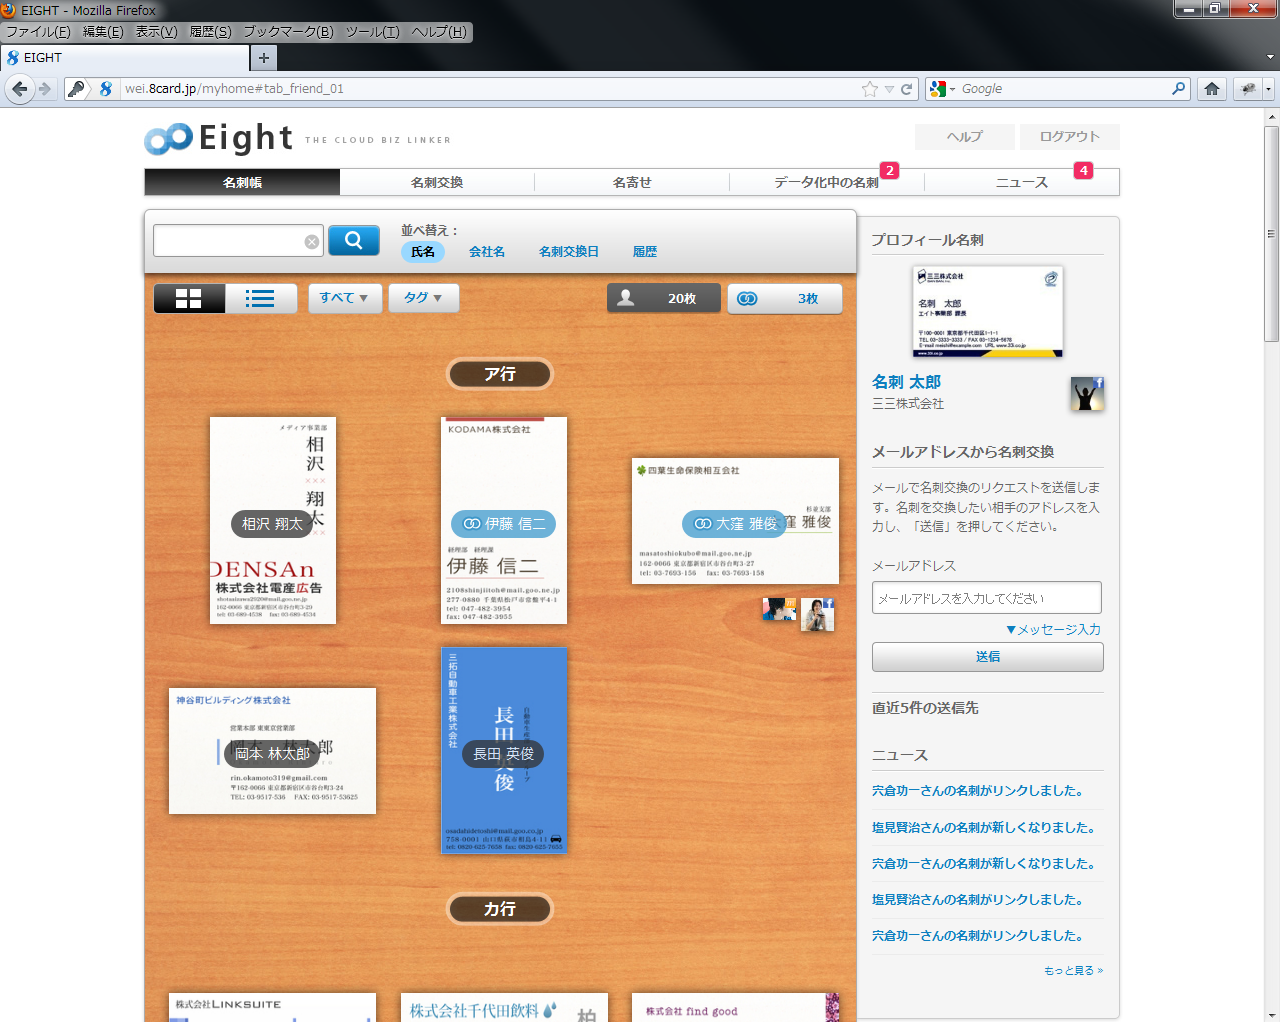
Task: Click the Eight logo
Action: [219, 138]
